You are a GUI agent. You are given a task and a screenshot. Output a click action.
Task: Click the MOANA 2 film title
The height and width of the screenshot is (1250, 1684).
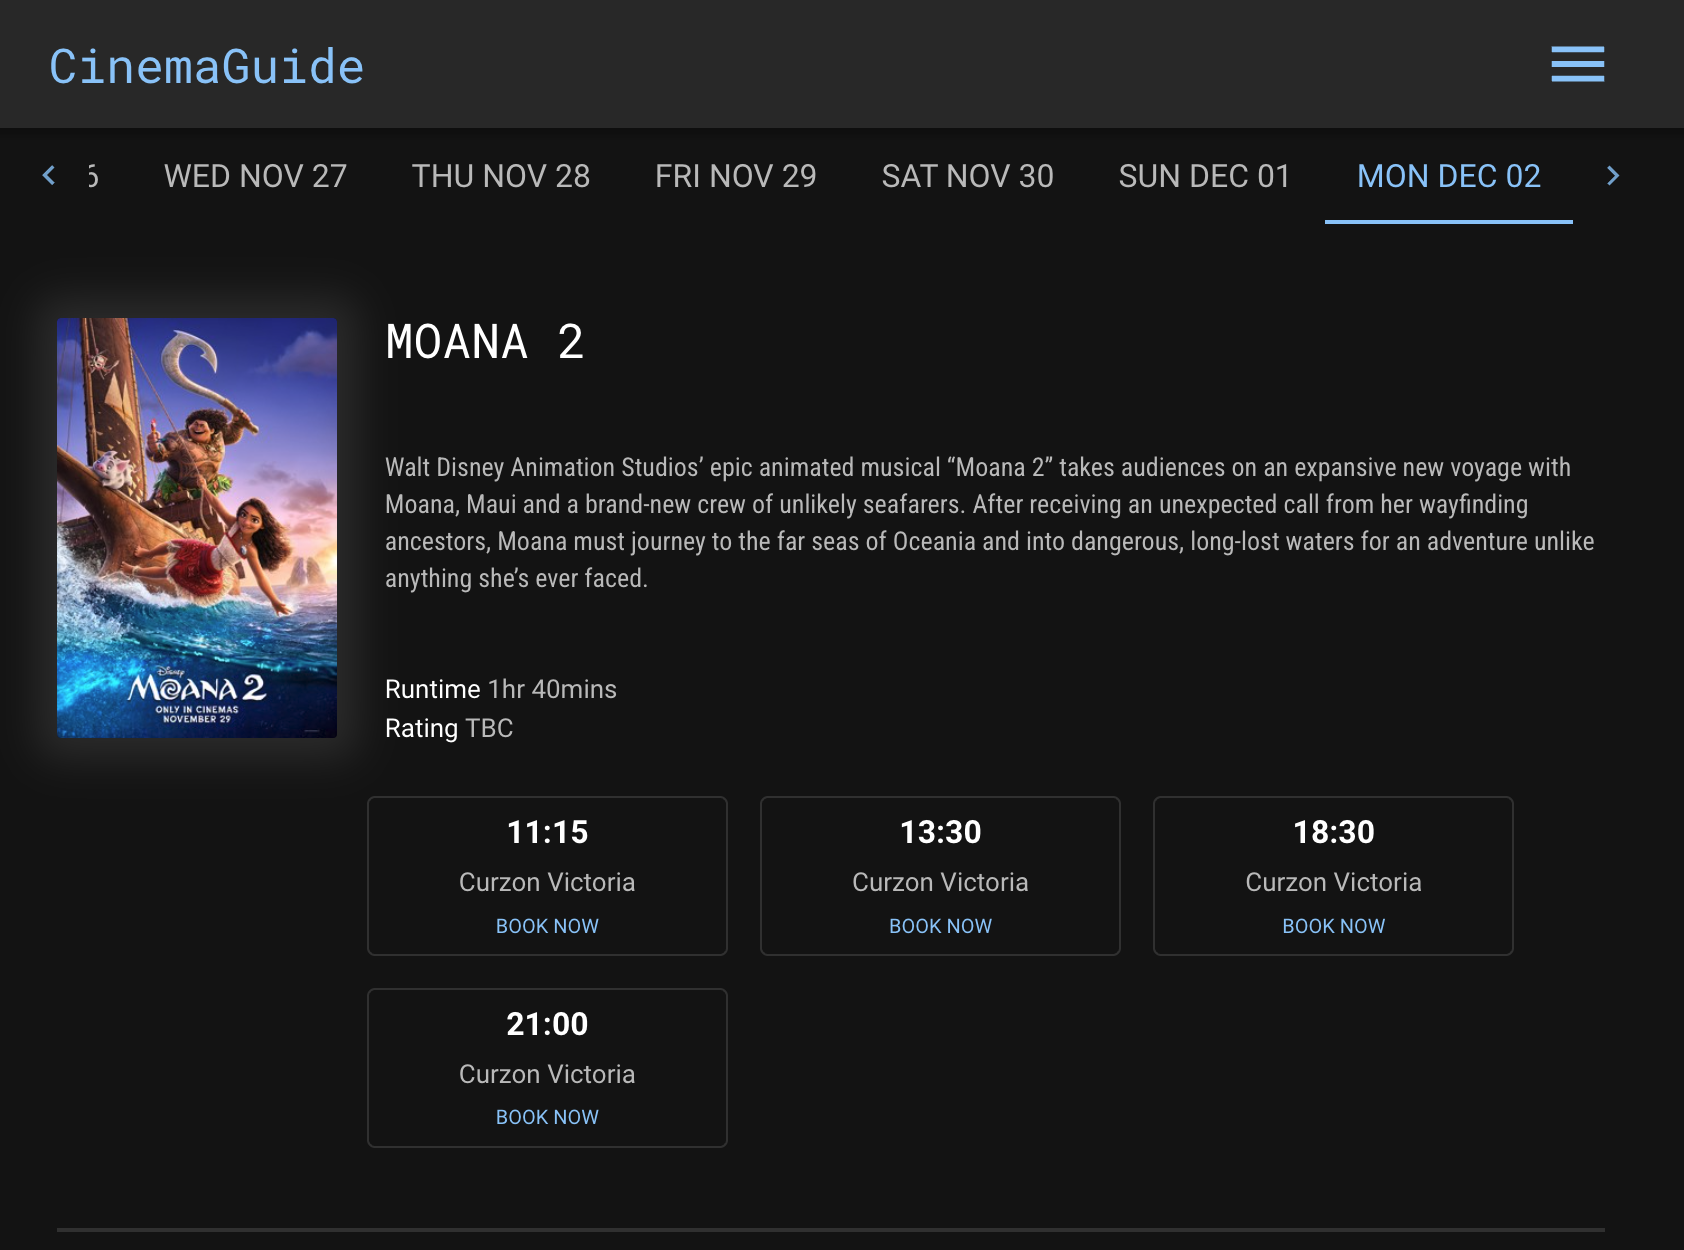[x=485, y=342]
